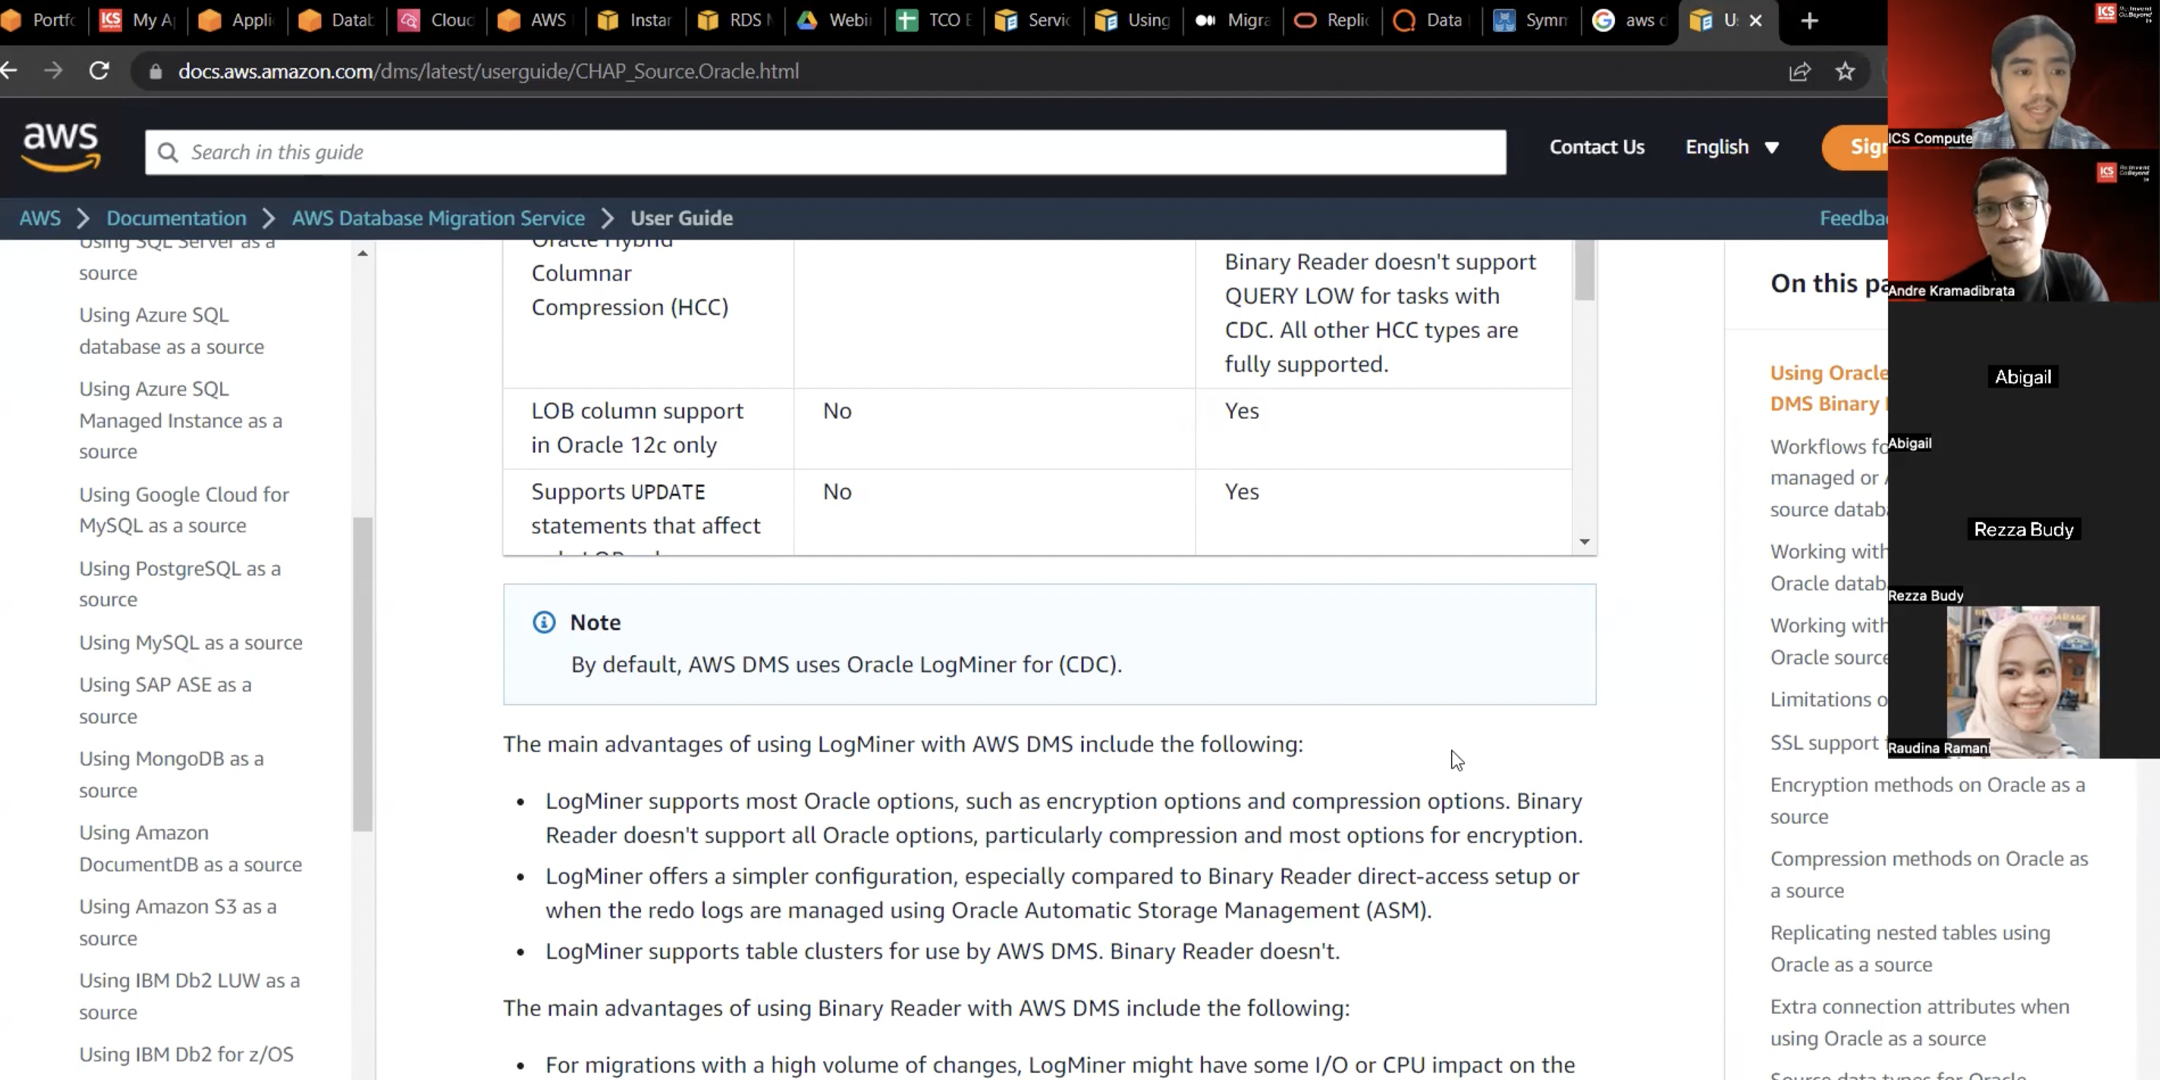Click sidebar scroll up arrow
The height and width of the screenshot is (1080, 2160).
click(x=362, y=253)
